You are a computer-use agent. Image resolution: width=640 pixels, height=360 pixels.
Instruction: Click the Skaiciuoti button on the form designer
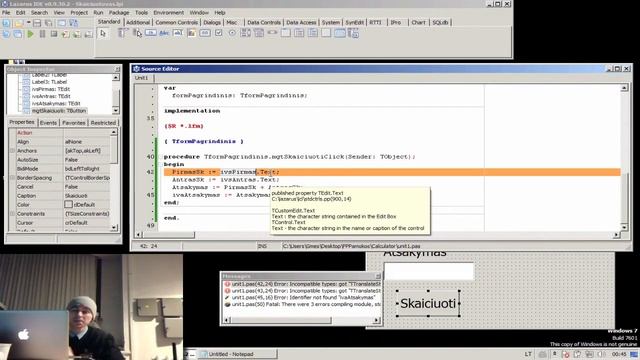click(x=428, y=303)
